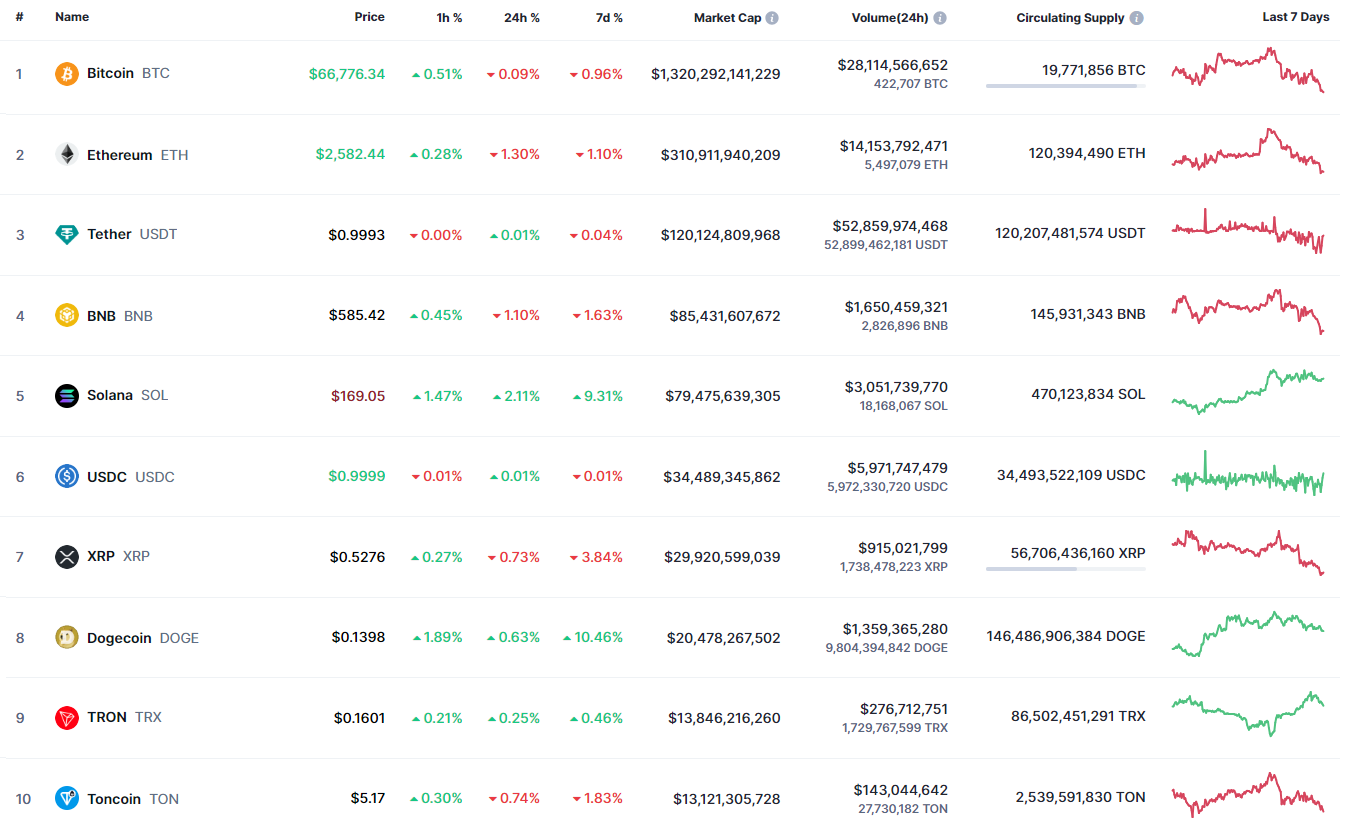This screenshot has height=831, width=1355.
Task: Click the Bitcoin coin logo icon
Action: coord(67,74)
